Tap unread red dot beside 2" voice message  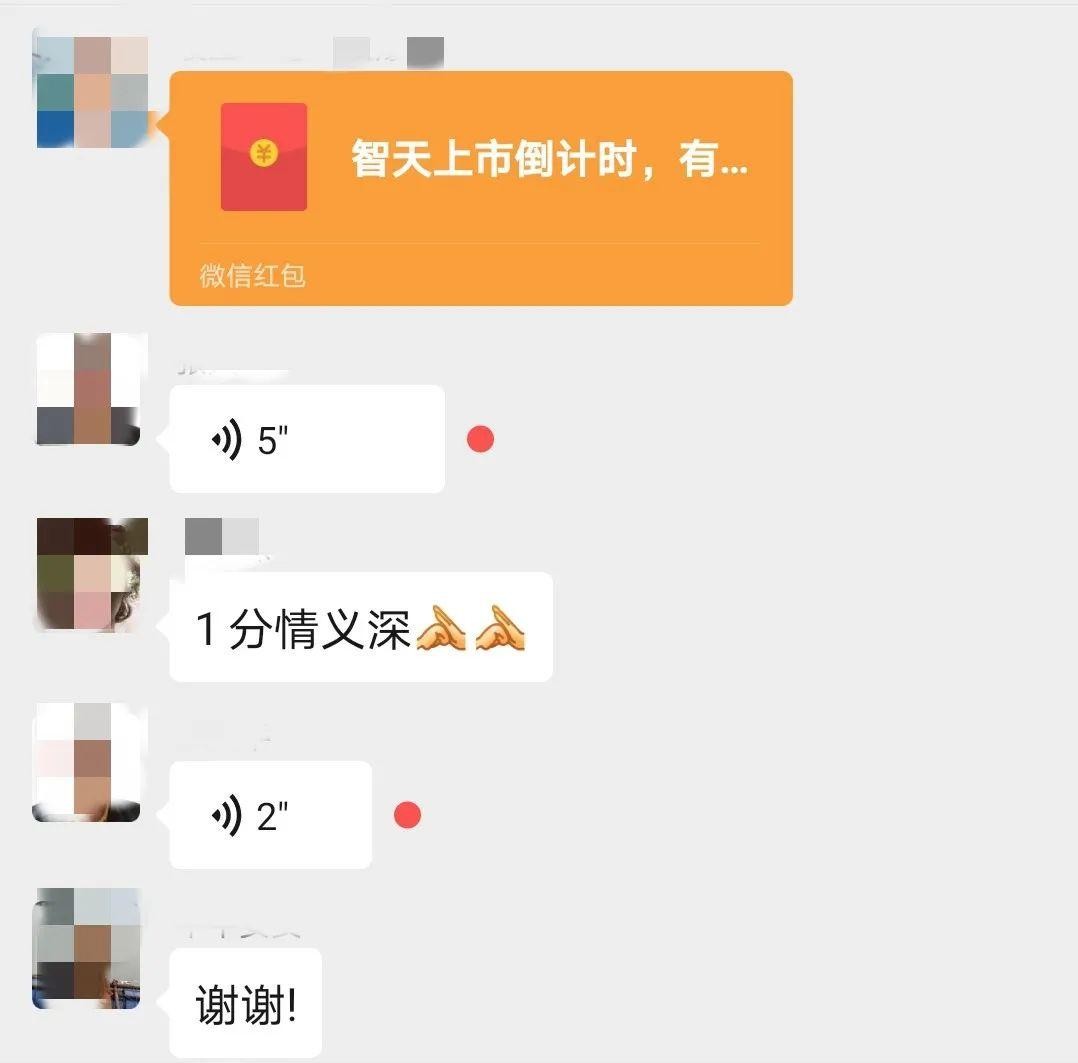pyautogui.click(x=408, y=815)
